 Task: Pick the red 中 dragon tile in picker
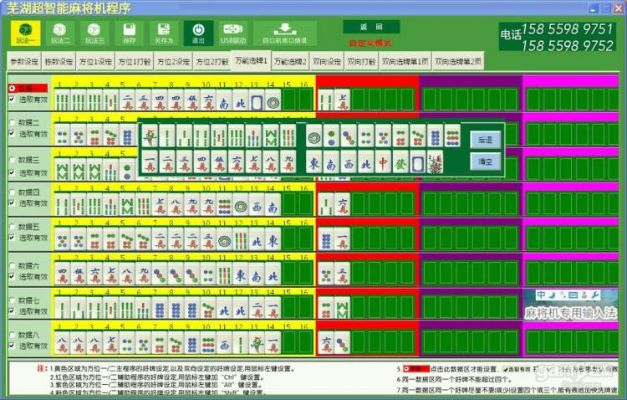click(x=383, y=162)
